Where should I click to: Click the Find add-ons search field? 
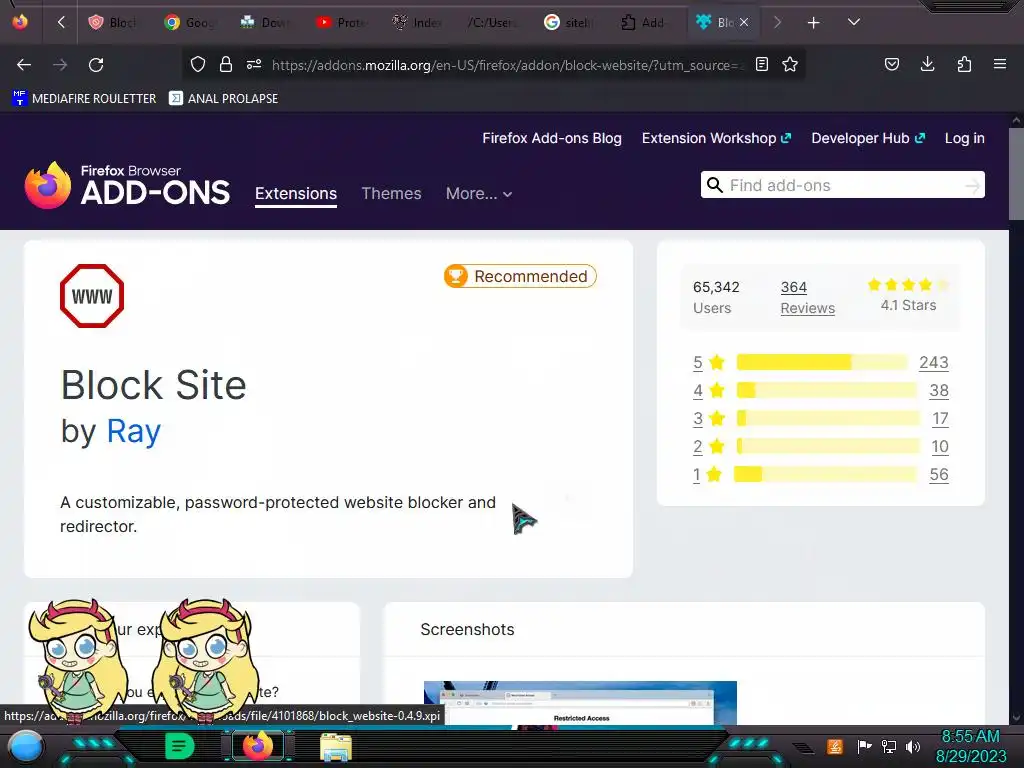(842, 185)
